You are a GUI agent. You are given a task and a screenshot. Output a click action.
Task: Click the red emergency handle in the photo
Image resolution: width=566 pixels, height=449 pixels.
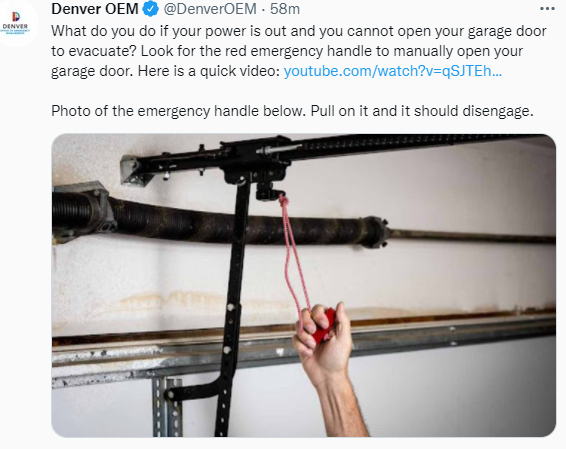[325, 326]
